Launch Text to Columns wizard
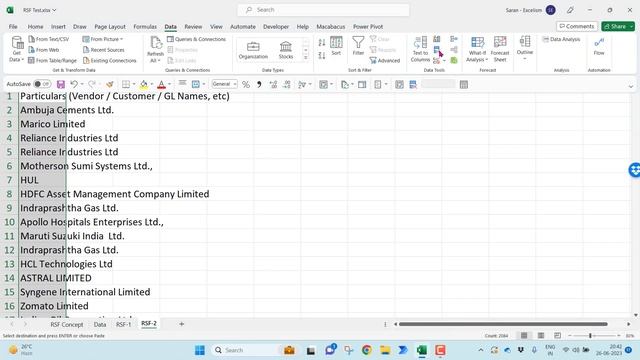640x360 pixels. [x=420, y=49]
